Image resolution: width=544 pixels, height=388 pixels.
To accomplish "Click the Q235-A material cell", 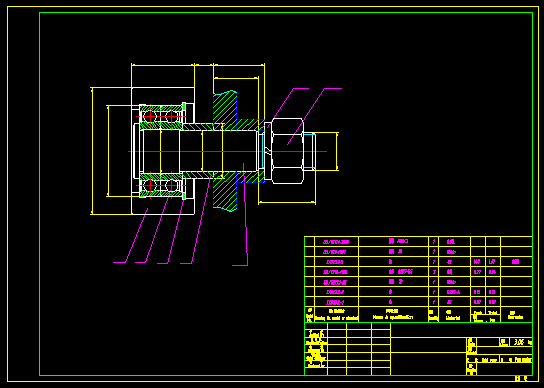I will pos(454,292).
